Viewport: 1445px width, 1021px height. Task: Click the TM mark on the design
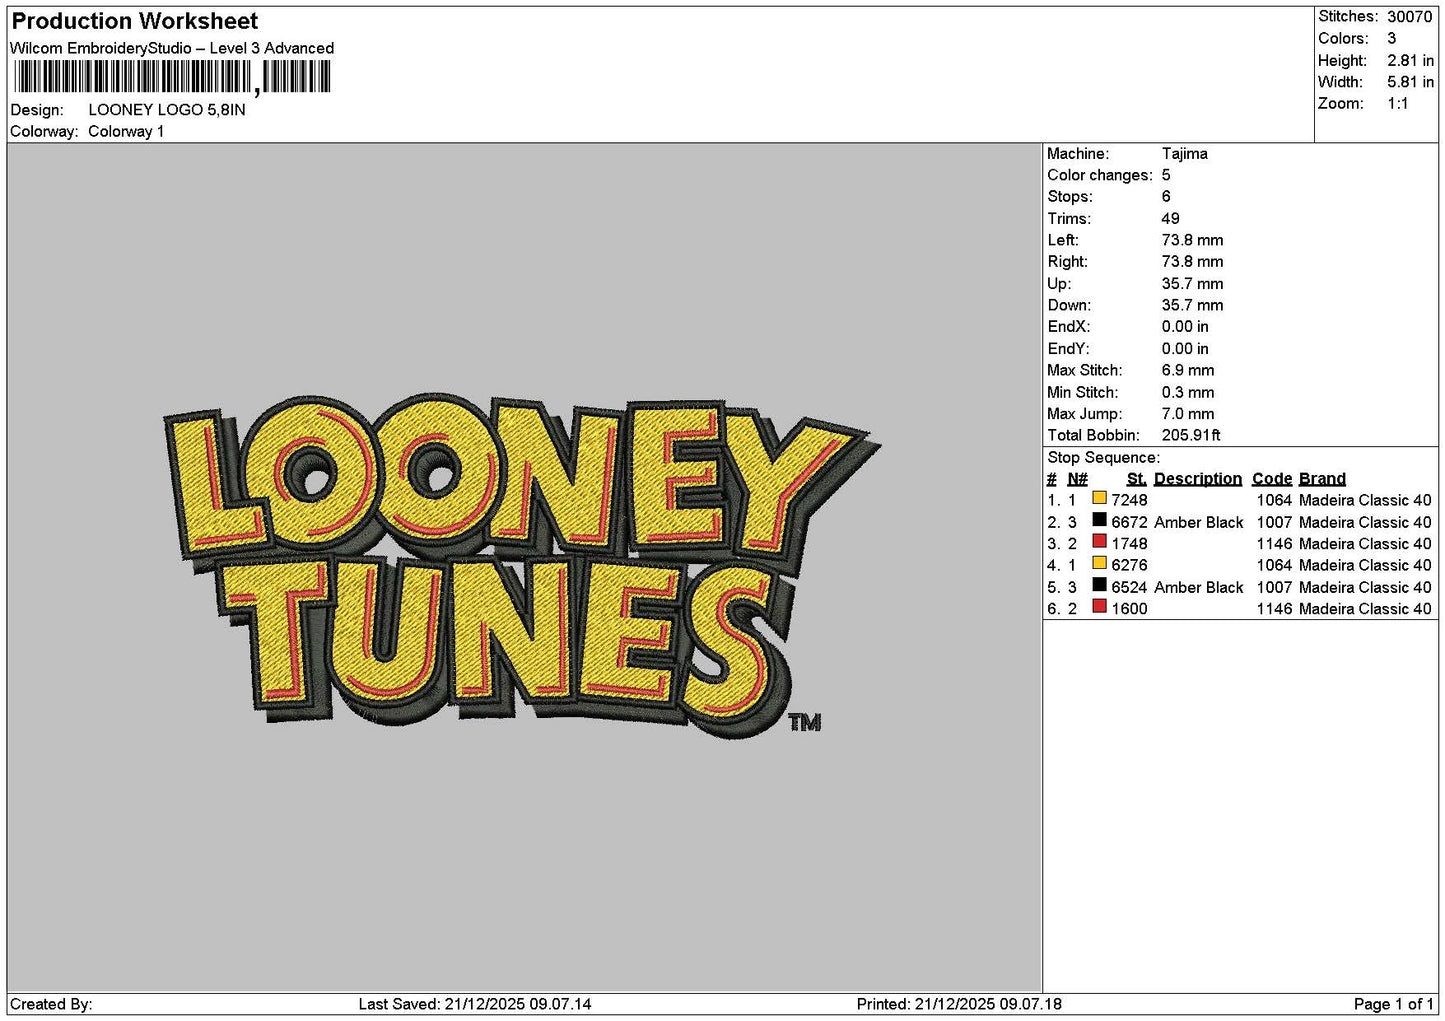click(804, 723)
